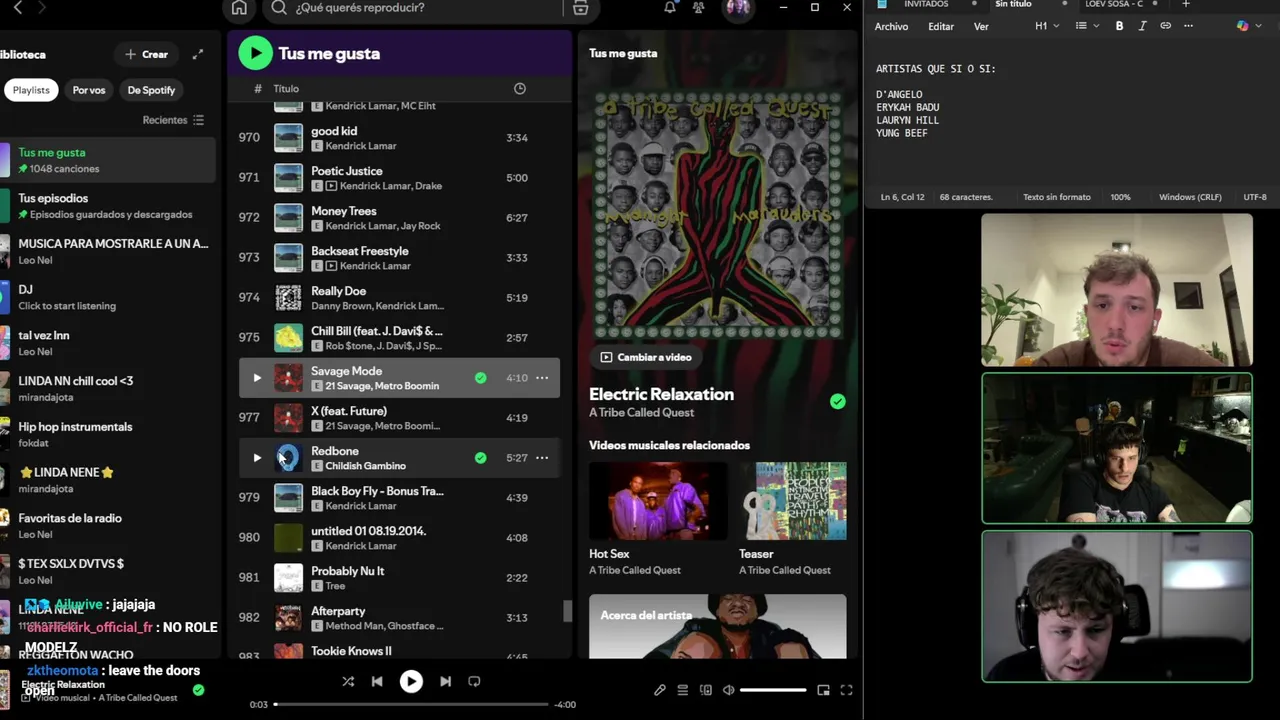Go to Spotify Home icon

point(239,8)
